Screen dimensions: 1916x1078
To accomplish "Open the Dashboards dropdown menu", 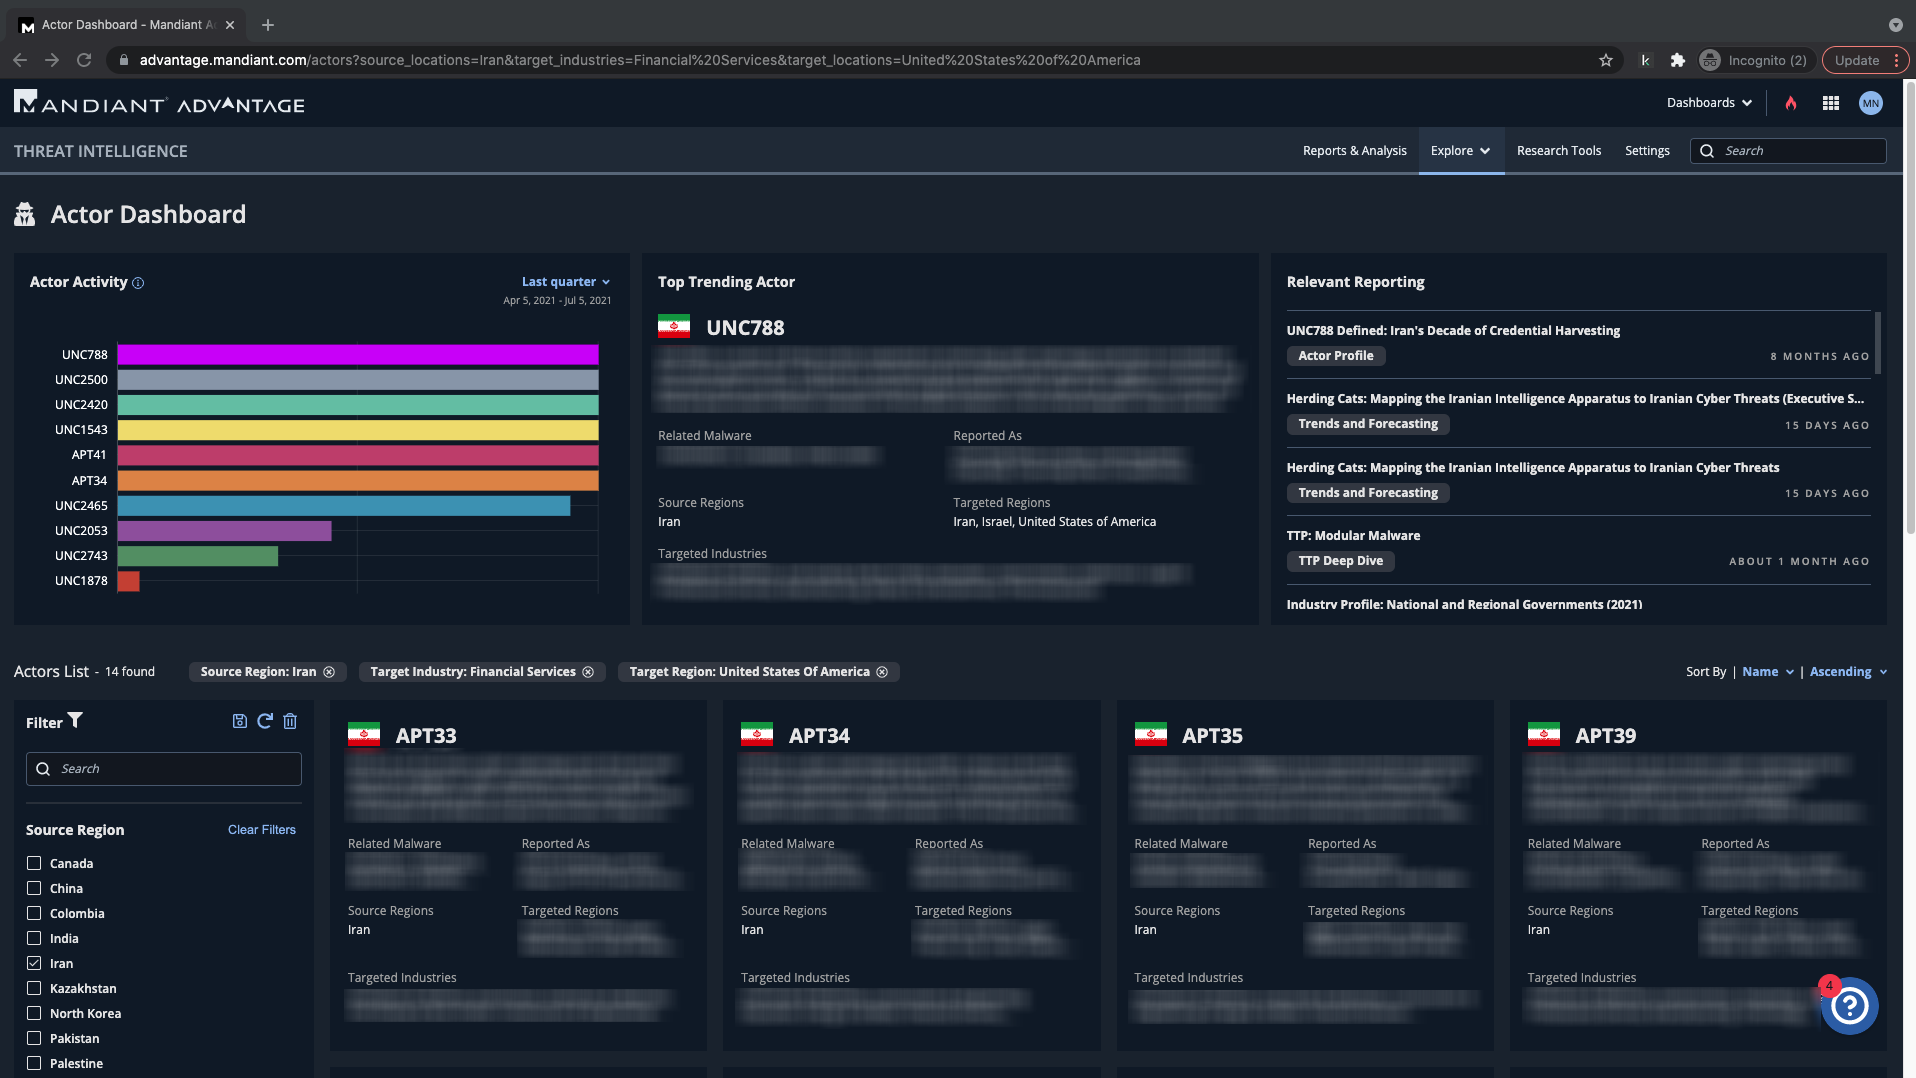I will tap(1709, 103).
